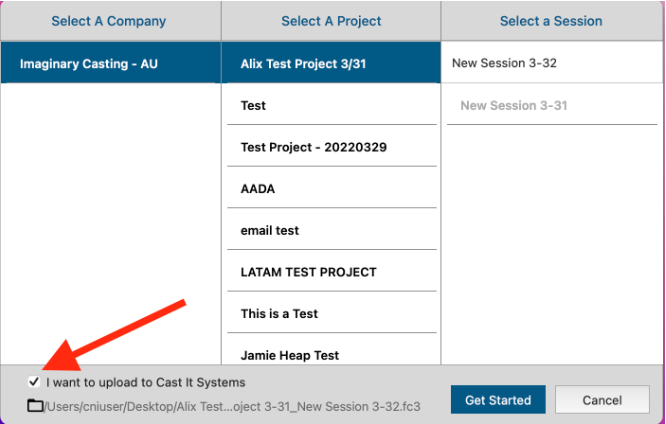Viewport: 666px width, 424px height.
Task: Pick Test Project - 20220329 from list
Action: click(314, 147)
